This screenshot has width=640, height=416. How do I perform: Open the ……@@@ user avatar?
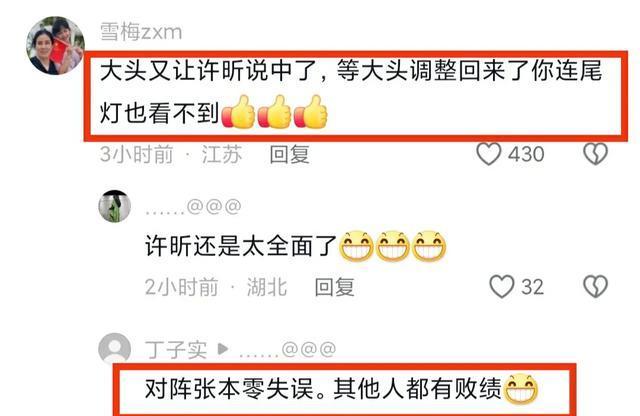coord(115,206)
